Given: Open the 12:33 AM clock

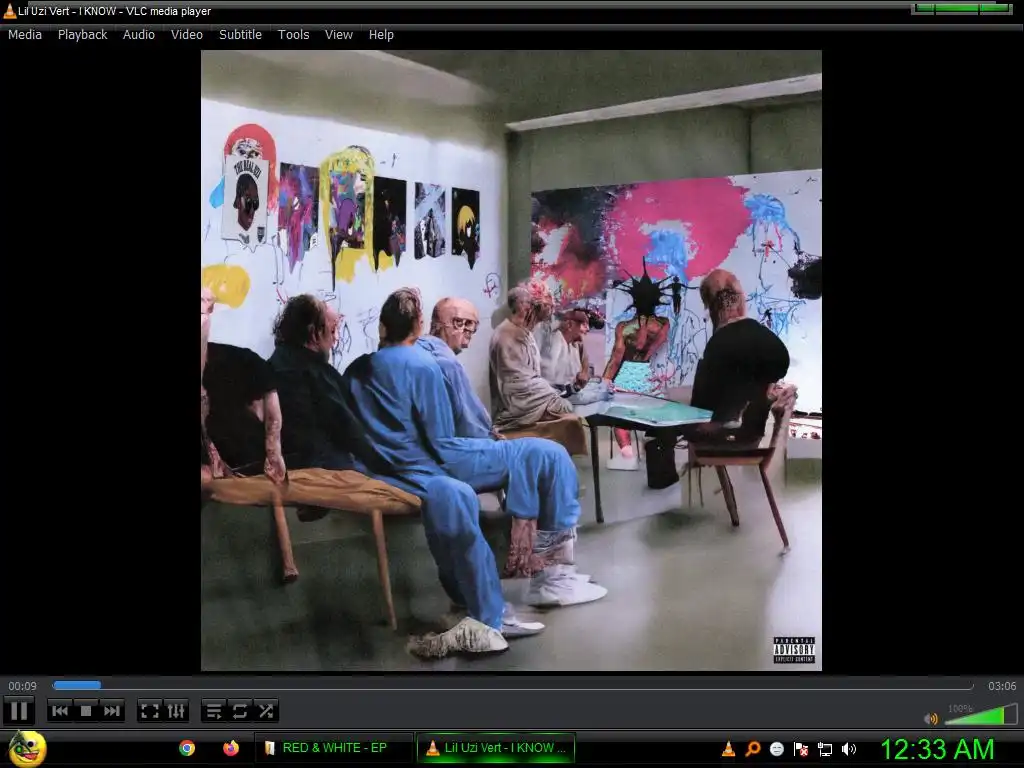Looking at the screenshot, I should (x=937, y=749).
